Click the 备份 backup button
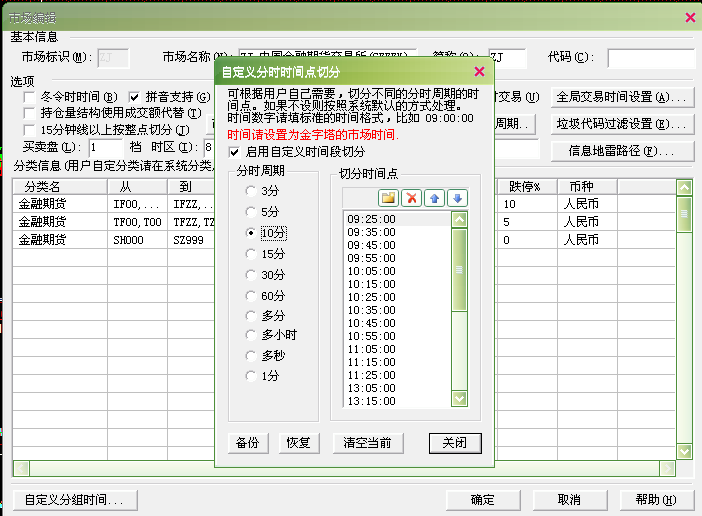Screen dimensions: 702x516 [x=248, y=443]
